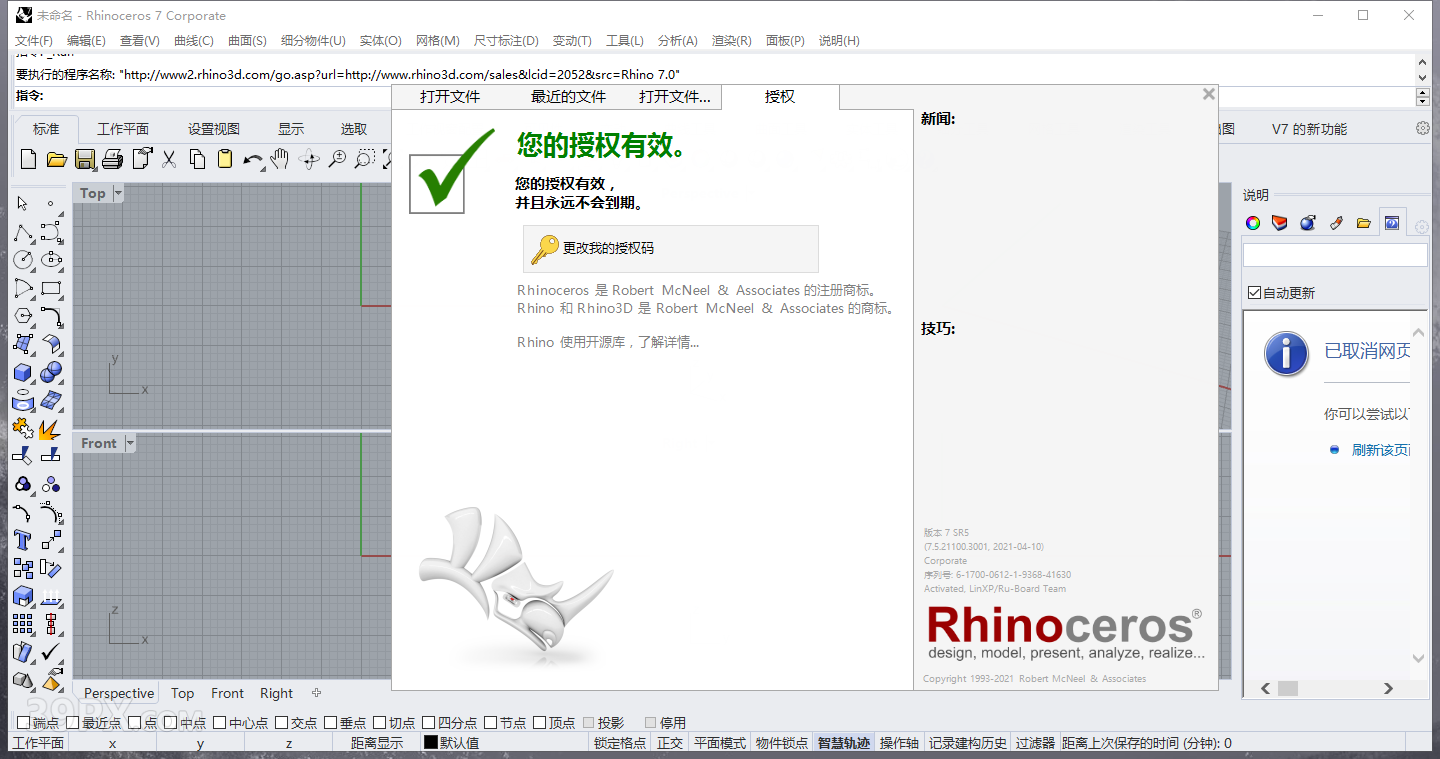Toggle 智慧轨迹 in the status bar

pos(844,743)
